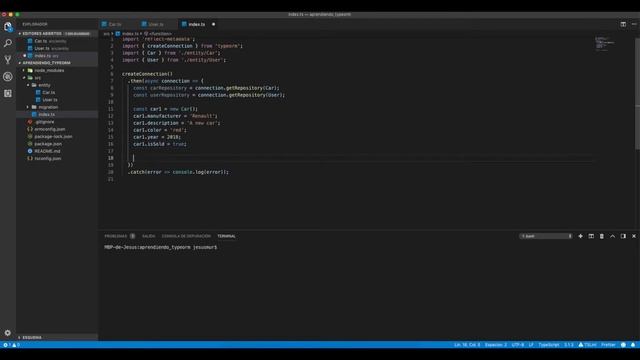The image size is (640, 360).
Task: Open notifications bell in the status bar
Action: [633, 345]
